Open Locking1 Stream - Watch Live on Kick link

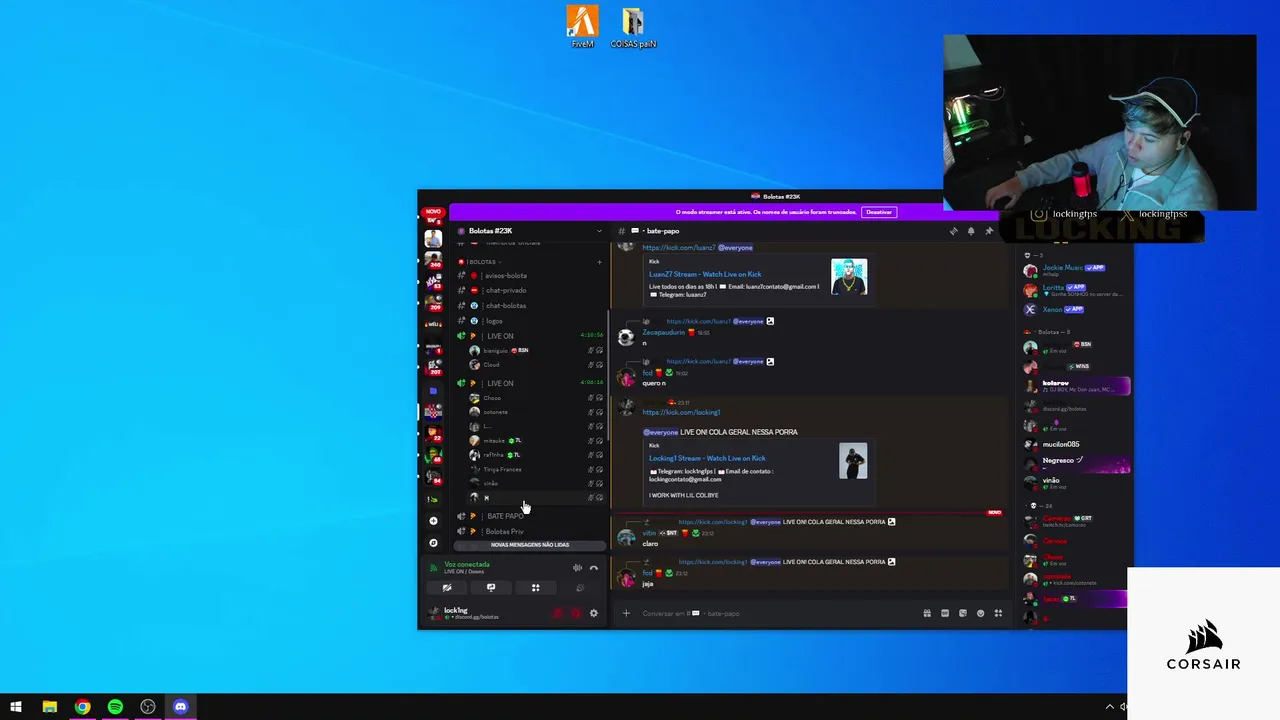point(707,458)
